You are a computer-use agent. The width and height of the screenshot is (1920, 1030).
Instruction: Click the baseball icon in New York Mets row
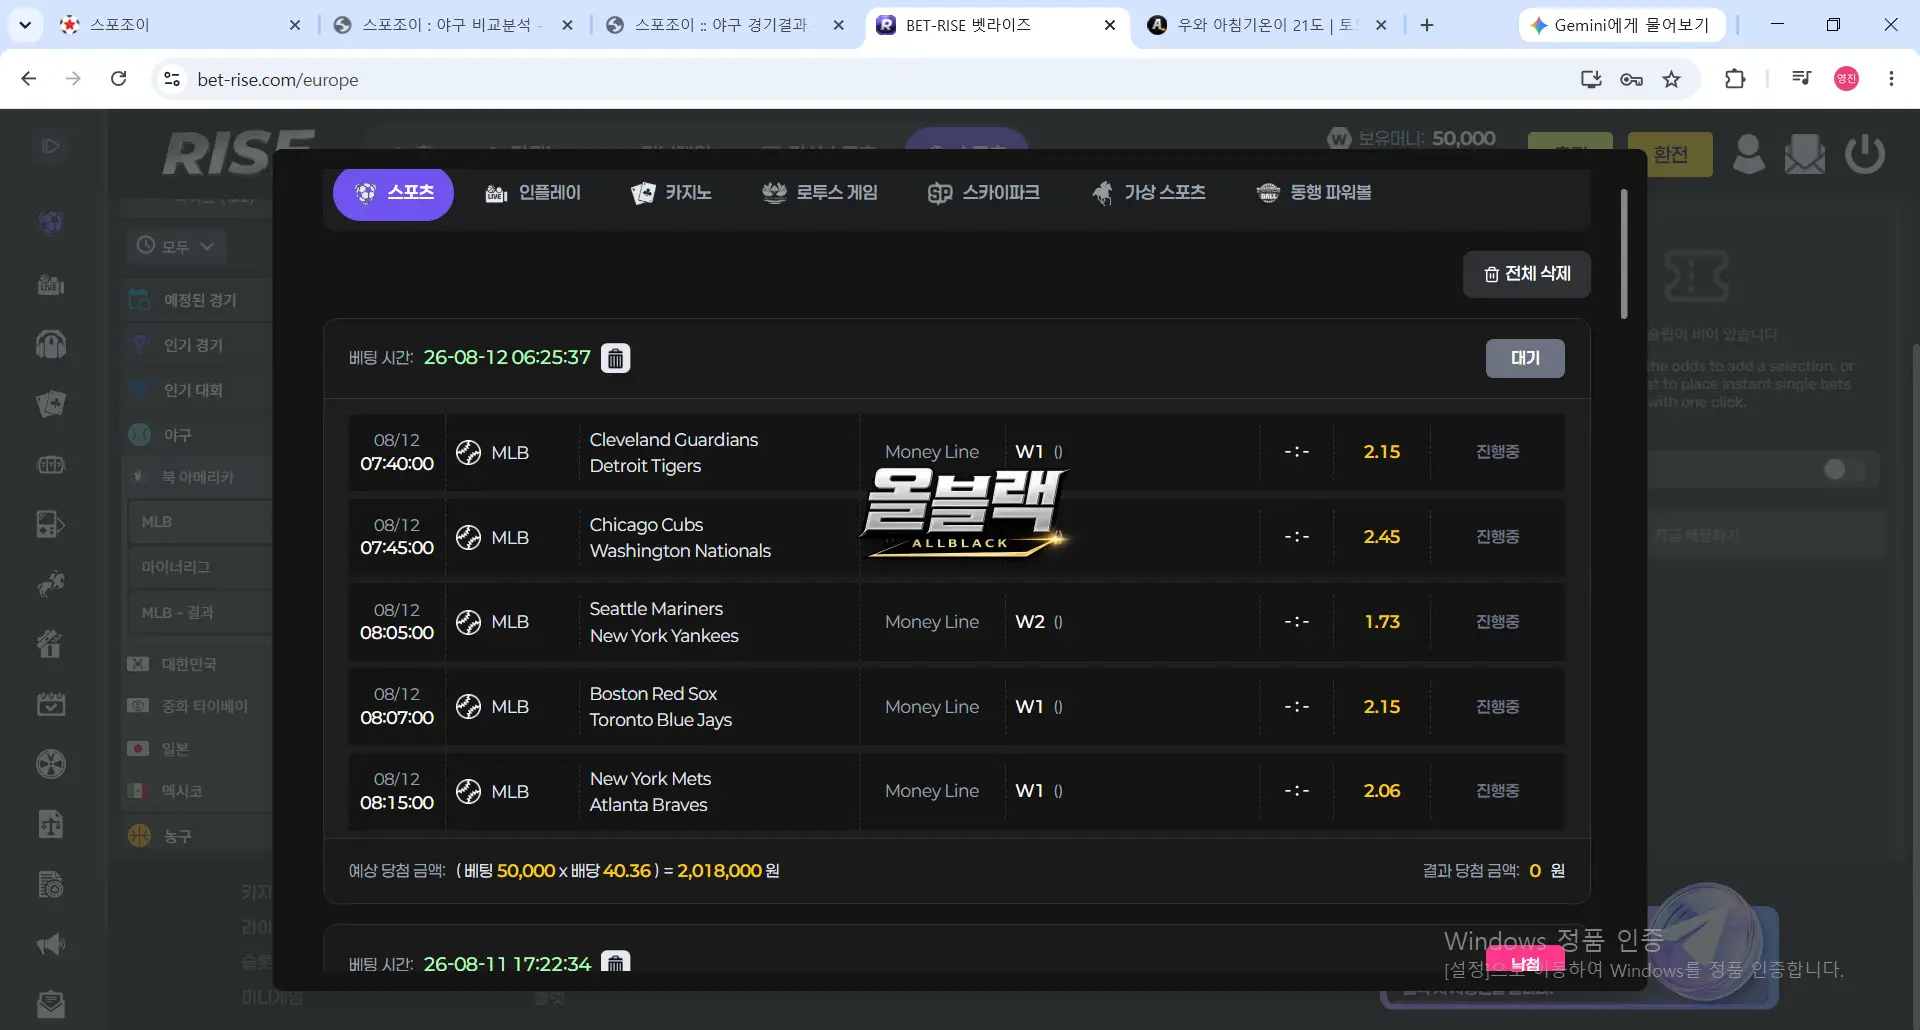click(x=468, y=792)
